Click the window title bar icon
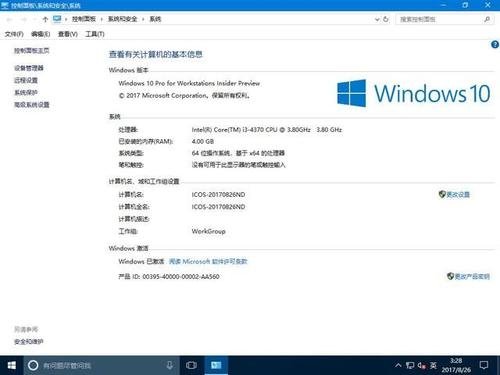500x375 pixels. [5, 5]
